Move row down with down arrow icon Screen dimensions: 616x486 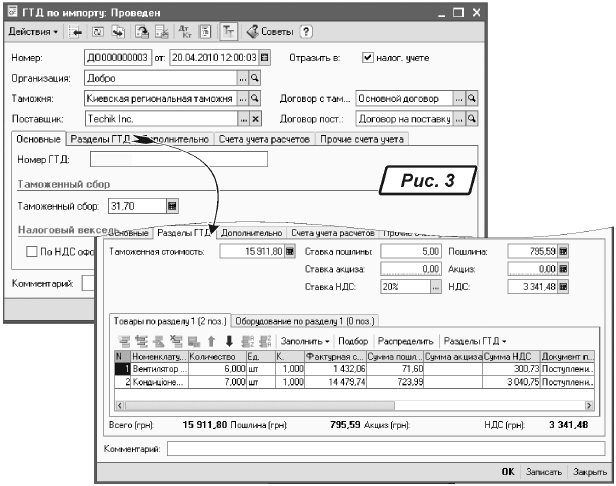[228, 341]
